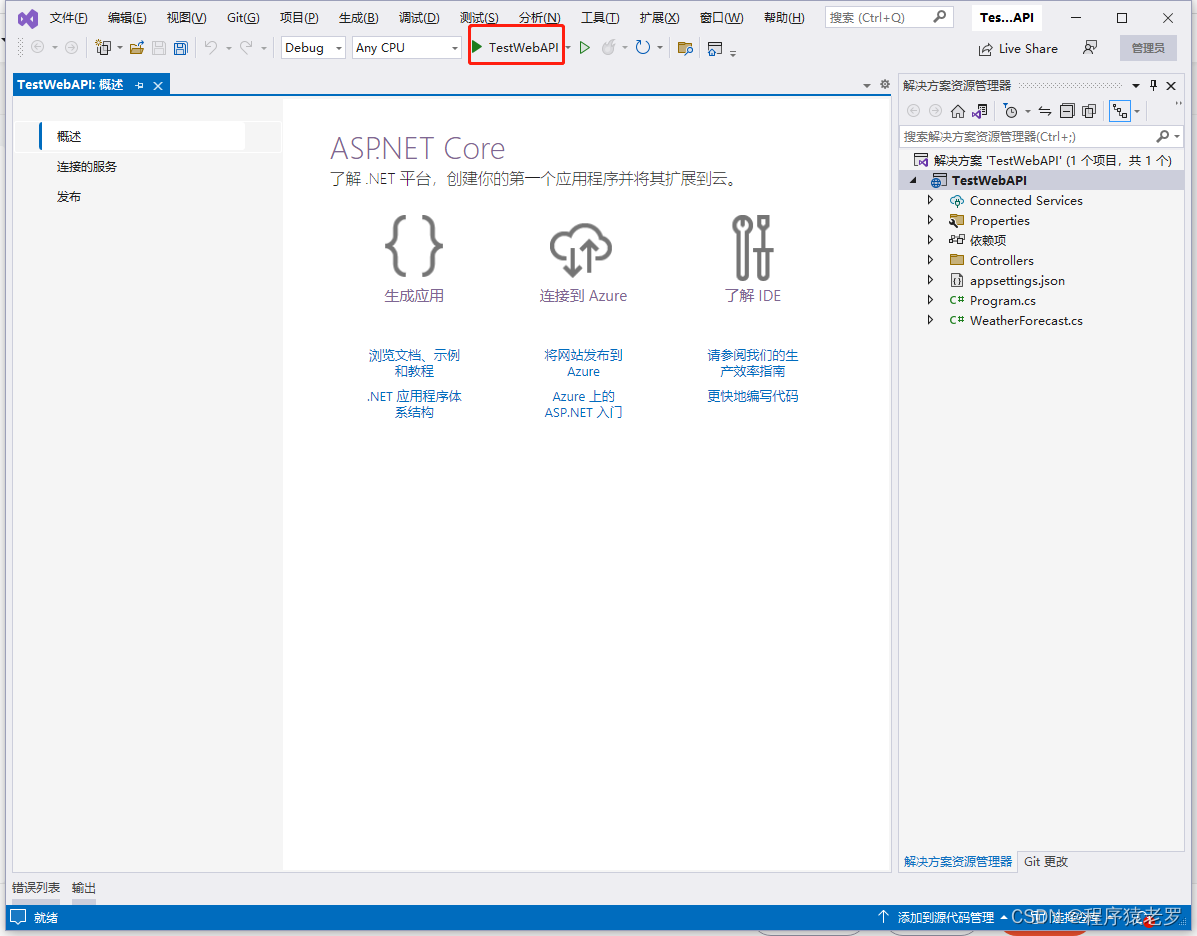Select 连接的服务 in left sidebar
The image size is (1197, 936).
(x=86, y=166)
